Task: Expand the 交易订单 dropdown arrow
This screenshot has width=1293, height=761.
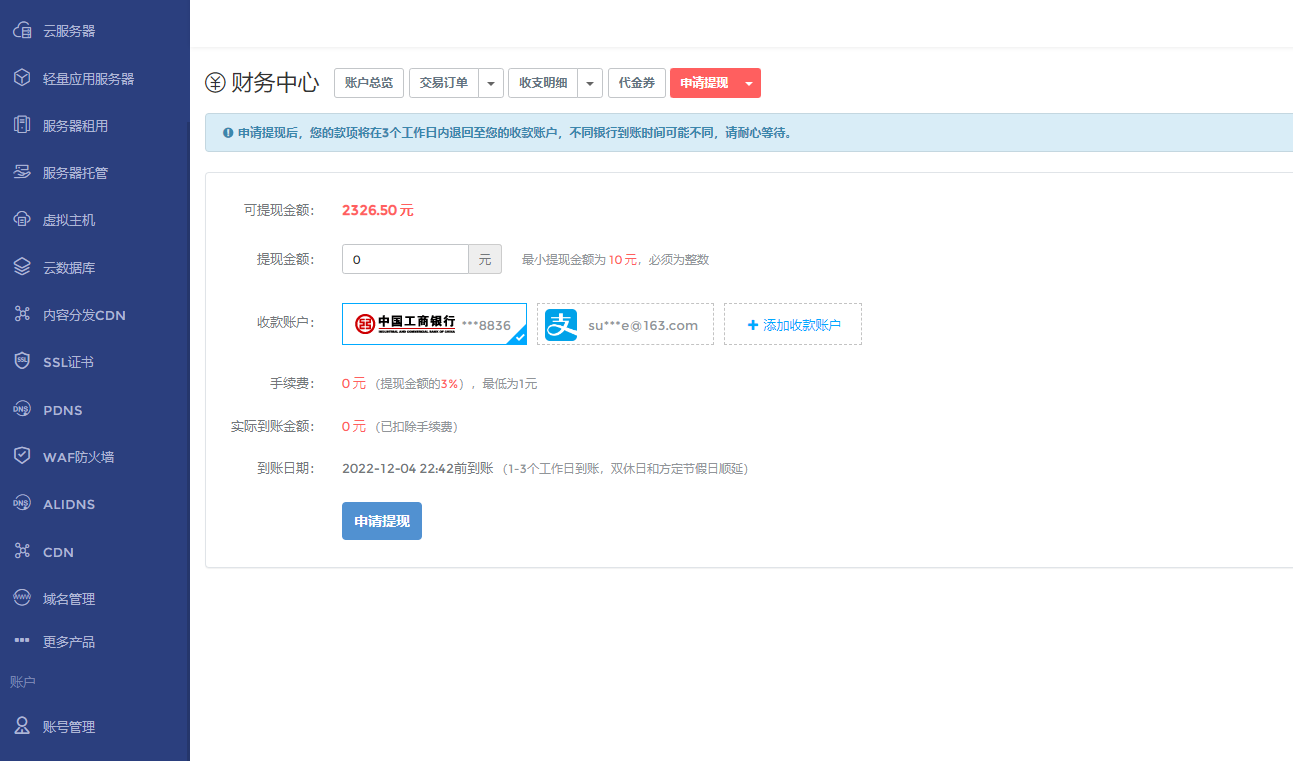Action: 491,83
